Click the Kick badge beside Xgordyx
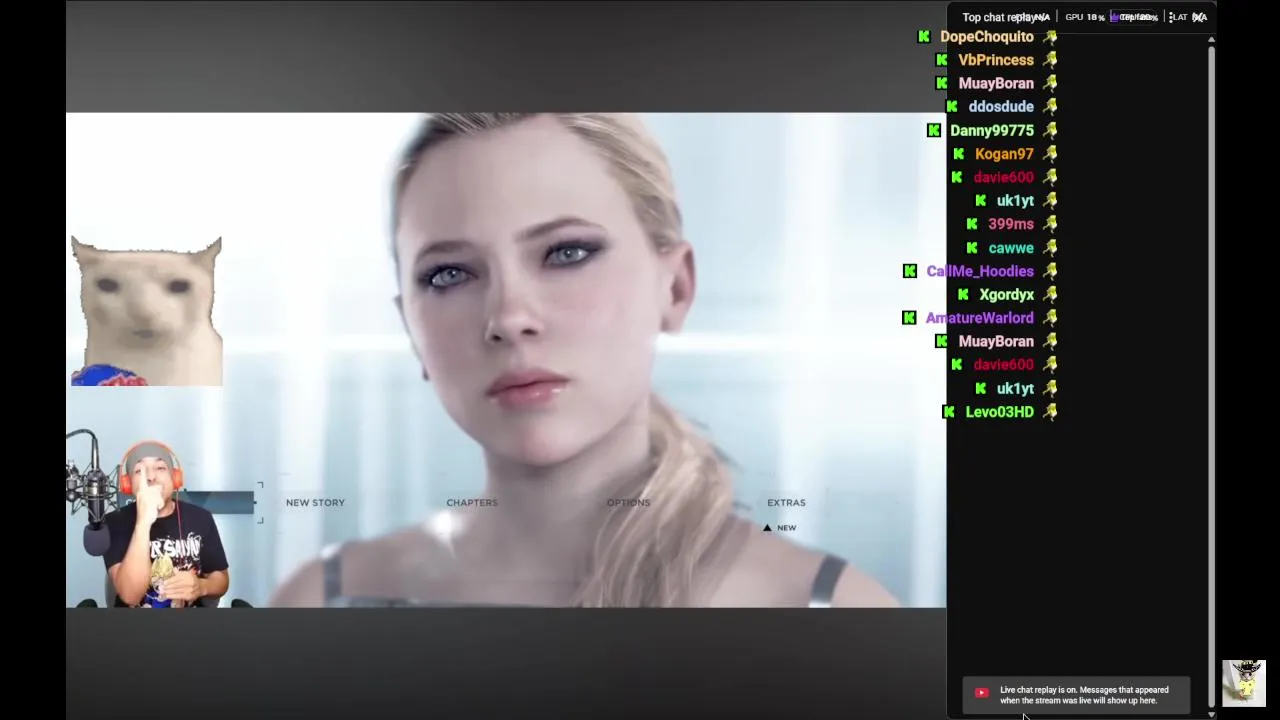Image resolution: width=1280 pixels, height=720 pixels. (963, 295)
